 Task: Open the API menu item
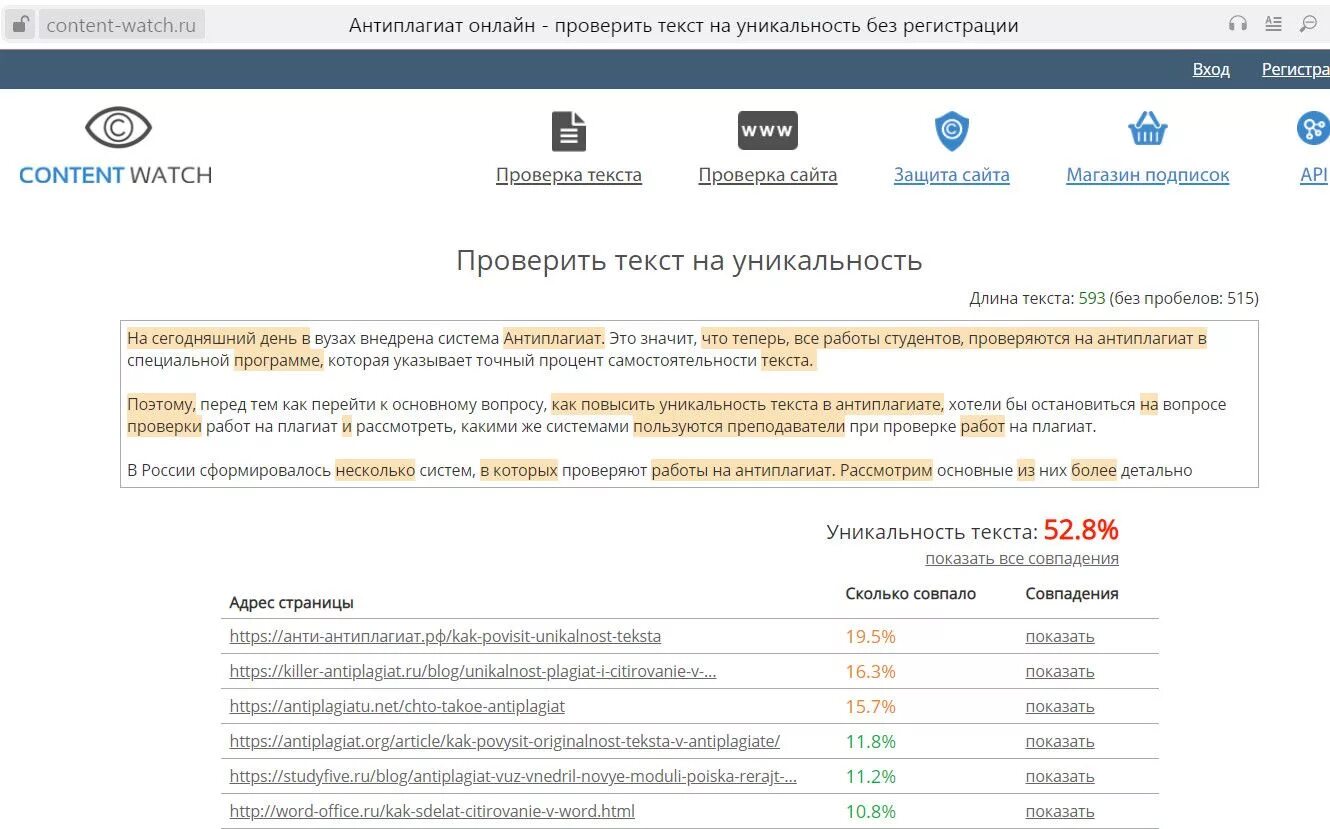click(1314, 175)
